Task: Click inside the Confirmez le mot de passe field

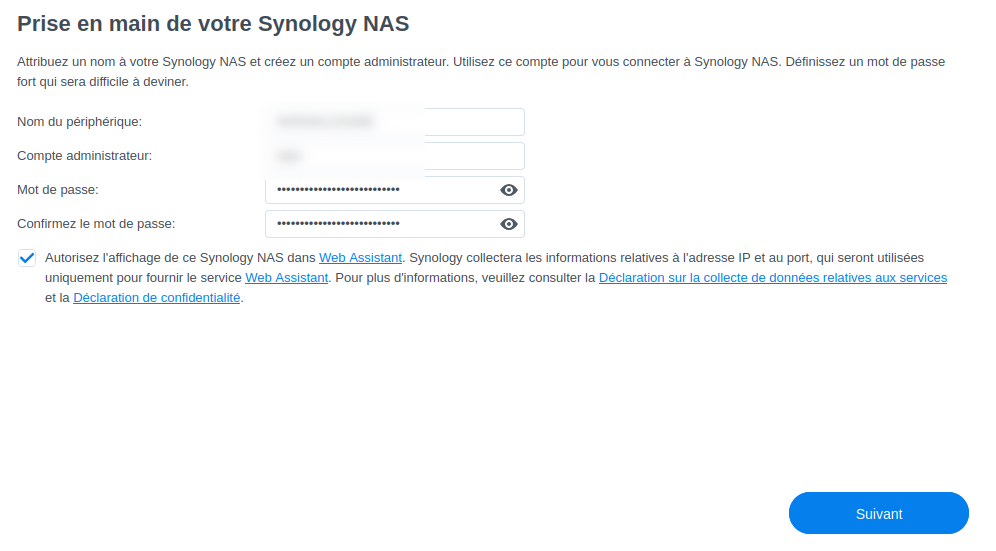Action: [x=380, y=224]
